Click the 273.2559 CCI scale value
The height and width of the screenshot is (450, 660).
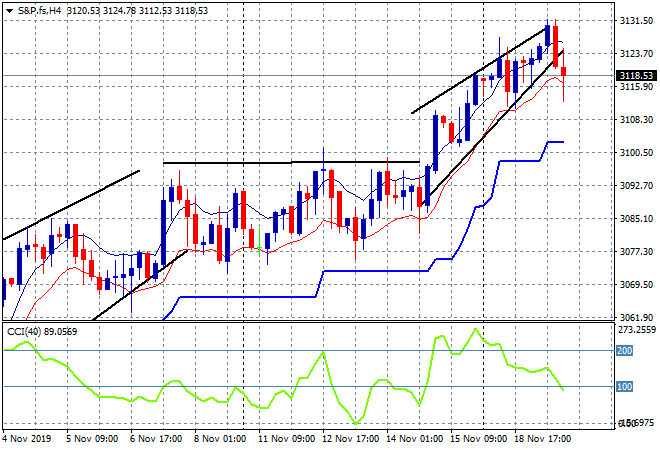637,330
